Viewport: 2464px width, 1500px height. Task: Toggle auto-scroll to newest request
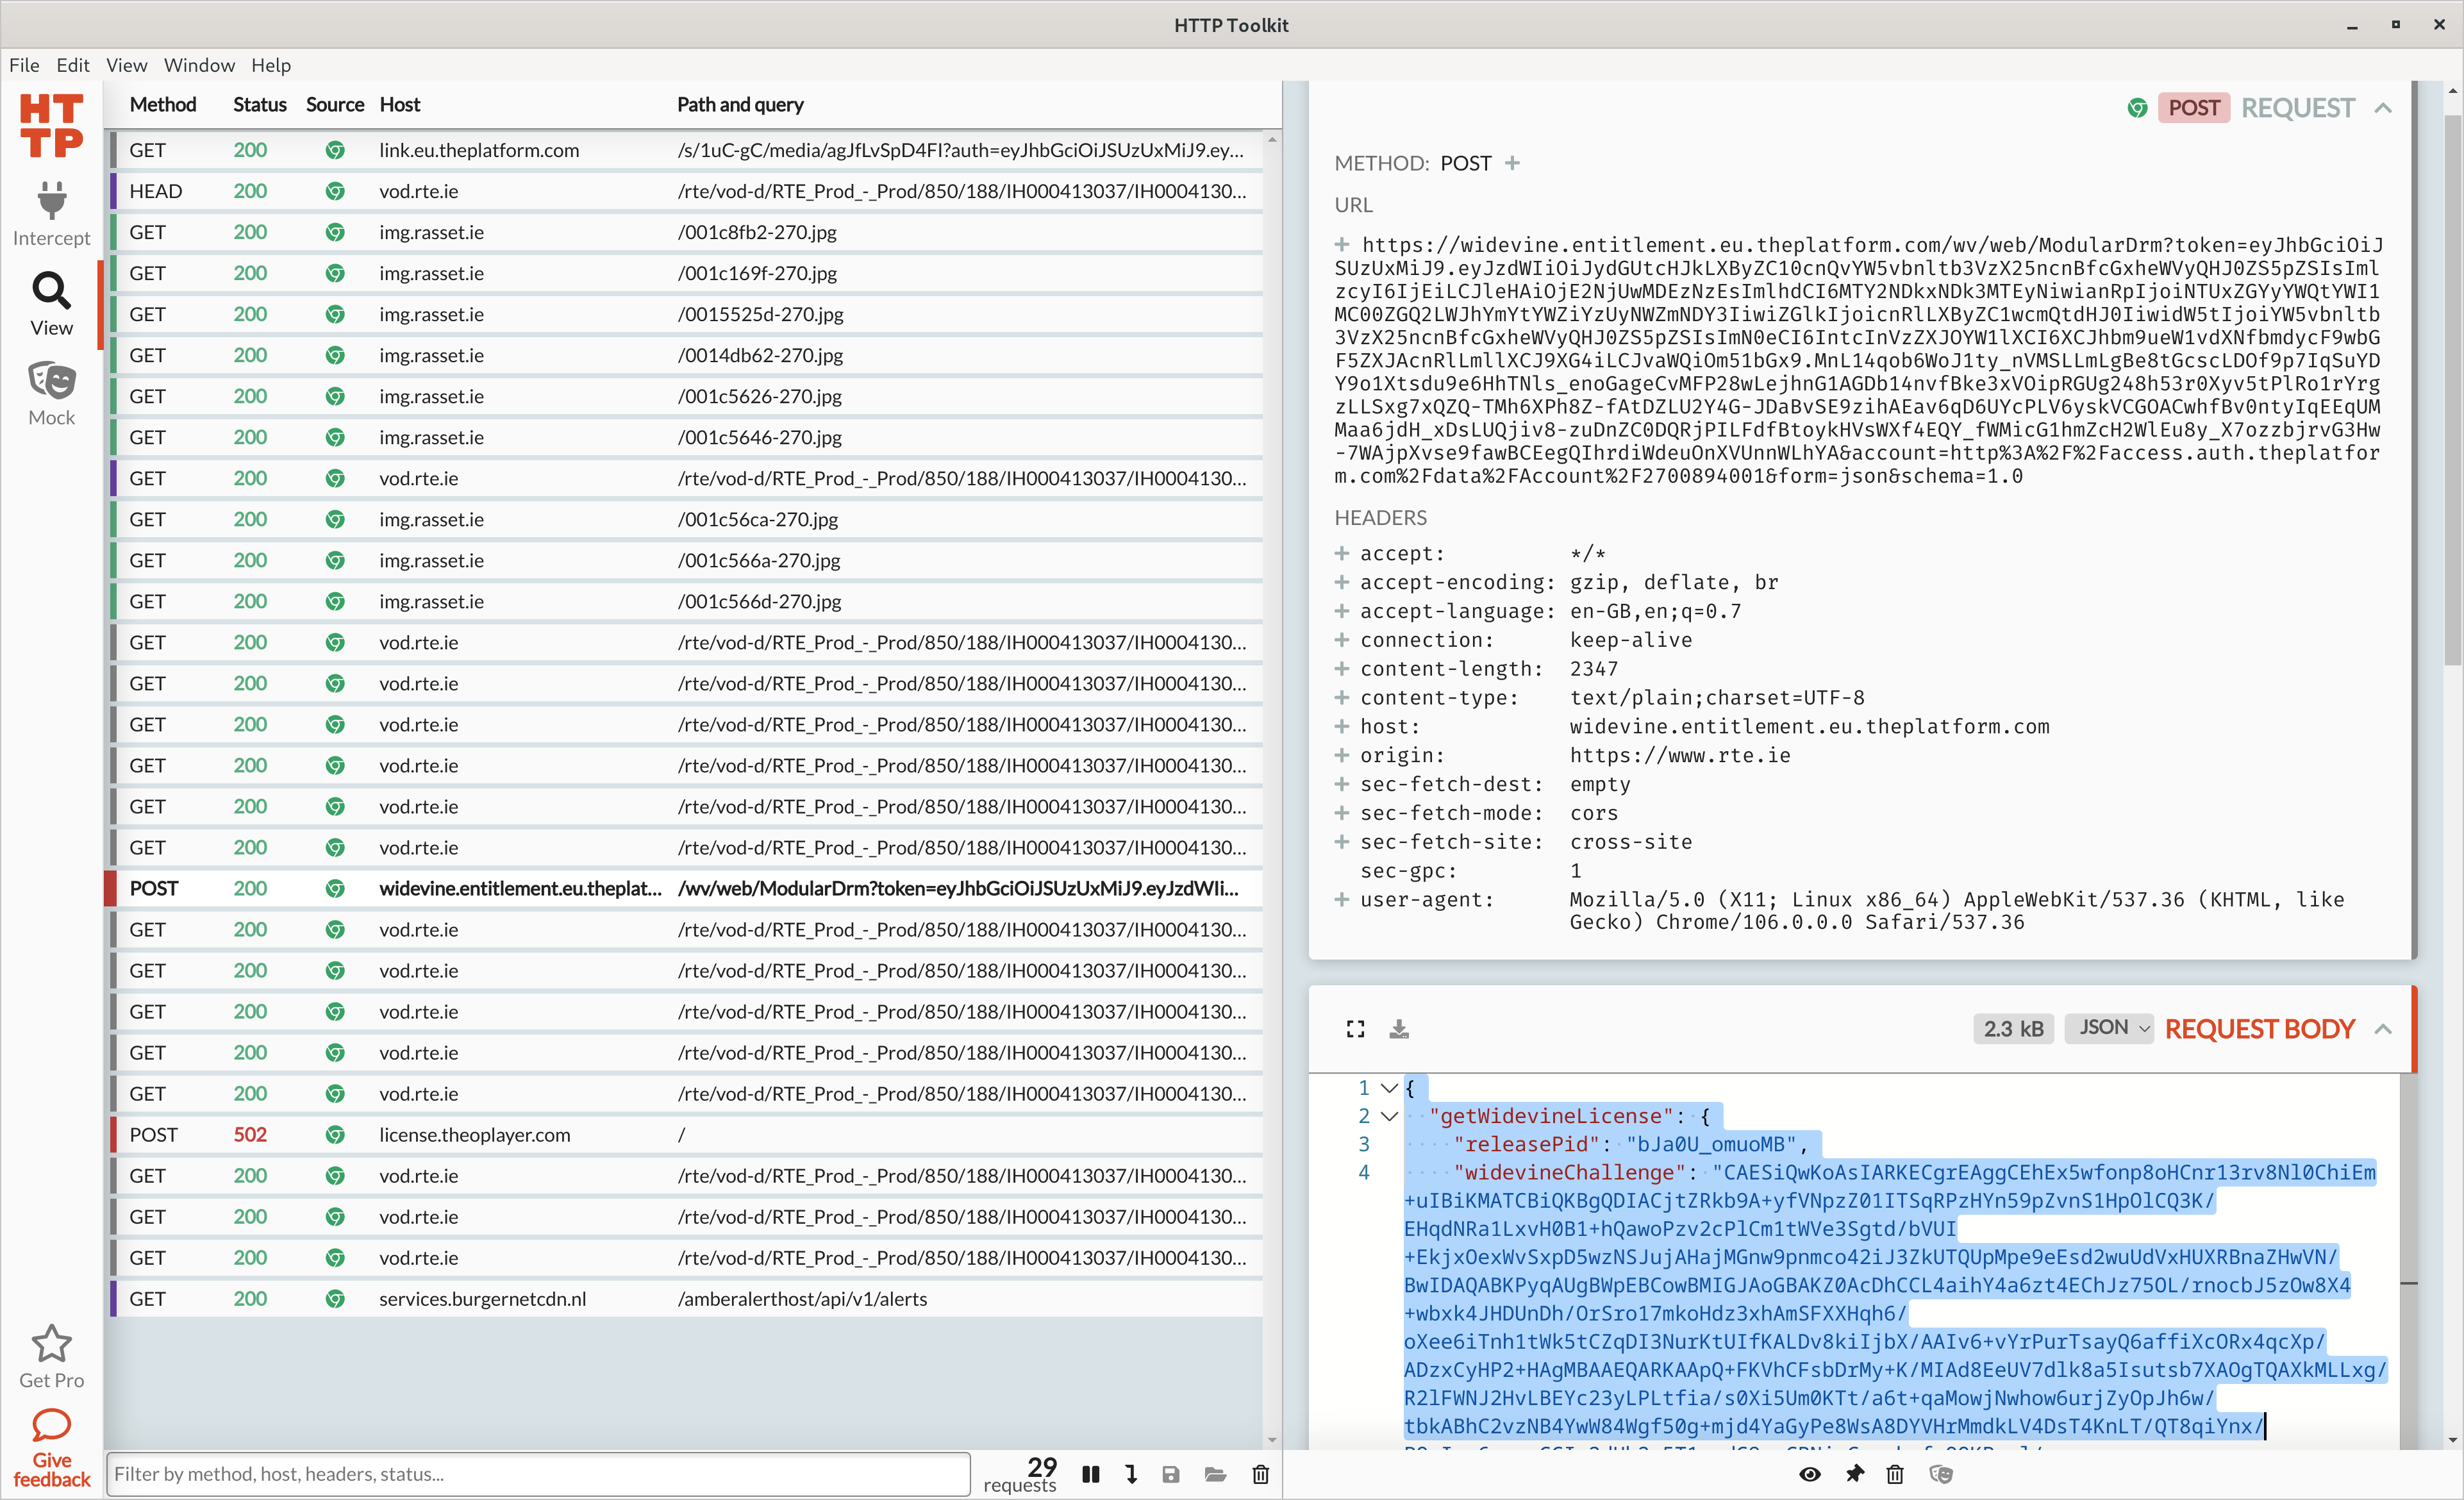pos(1131,1474)
